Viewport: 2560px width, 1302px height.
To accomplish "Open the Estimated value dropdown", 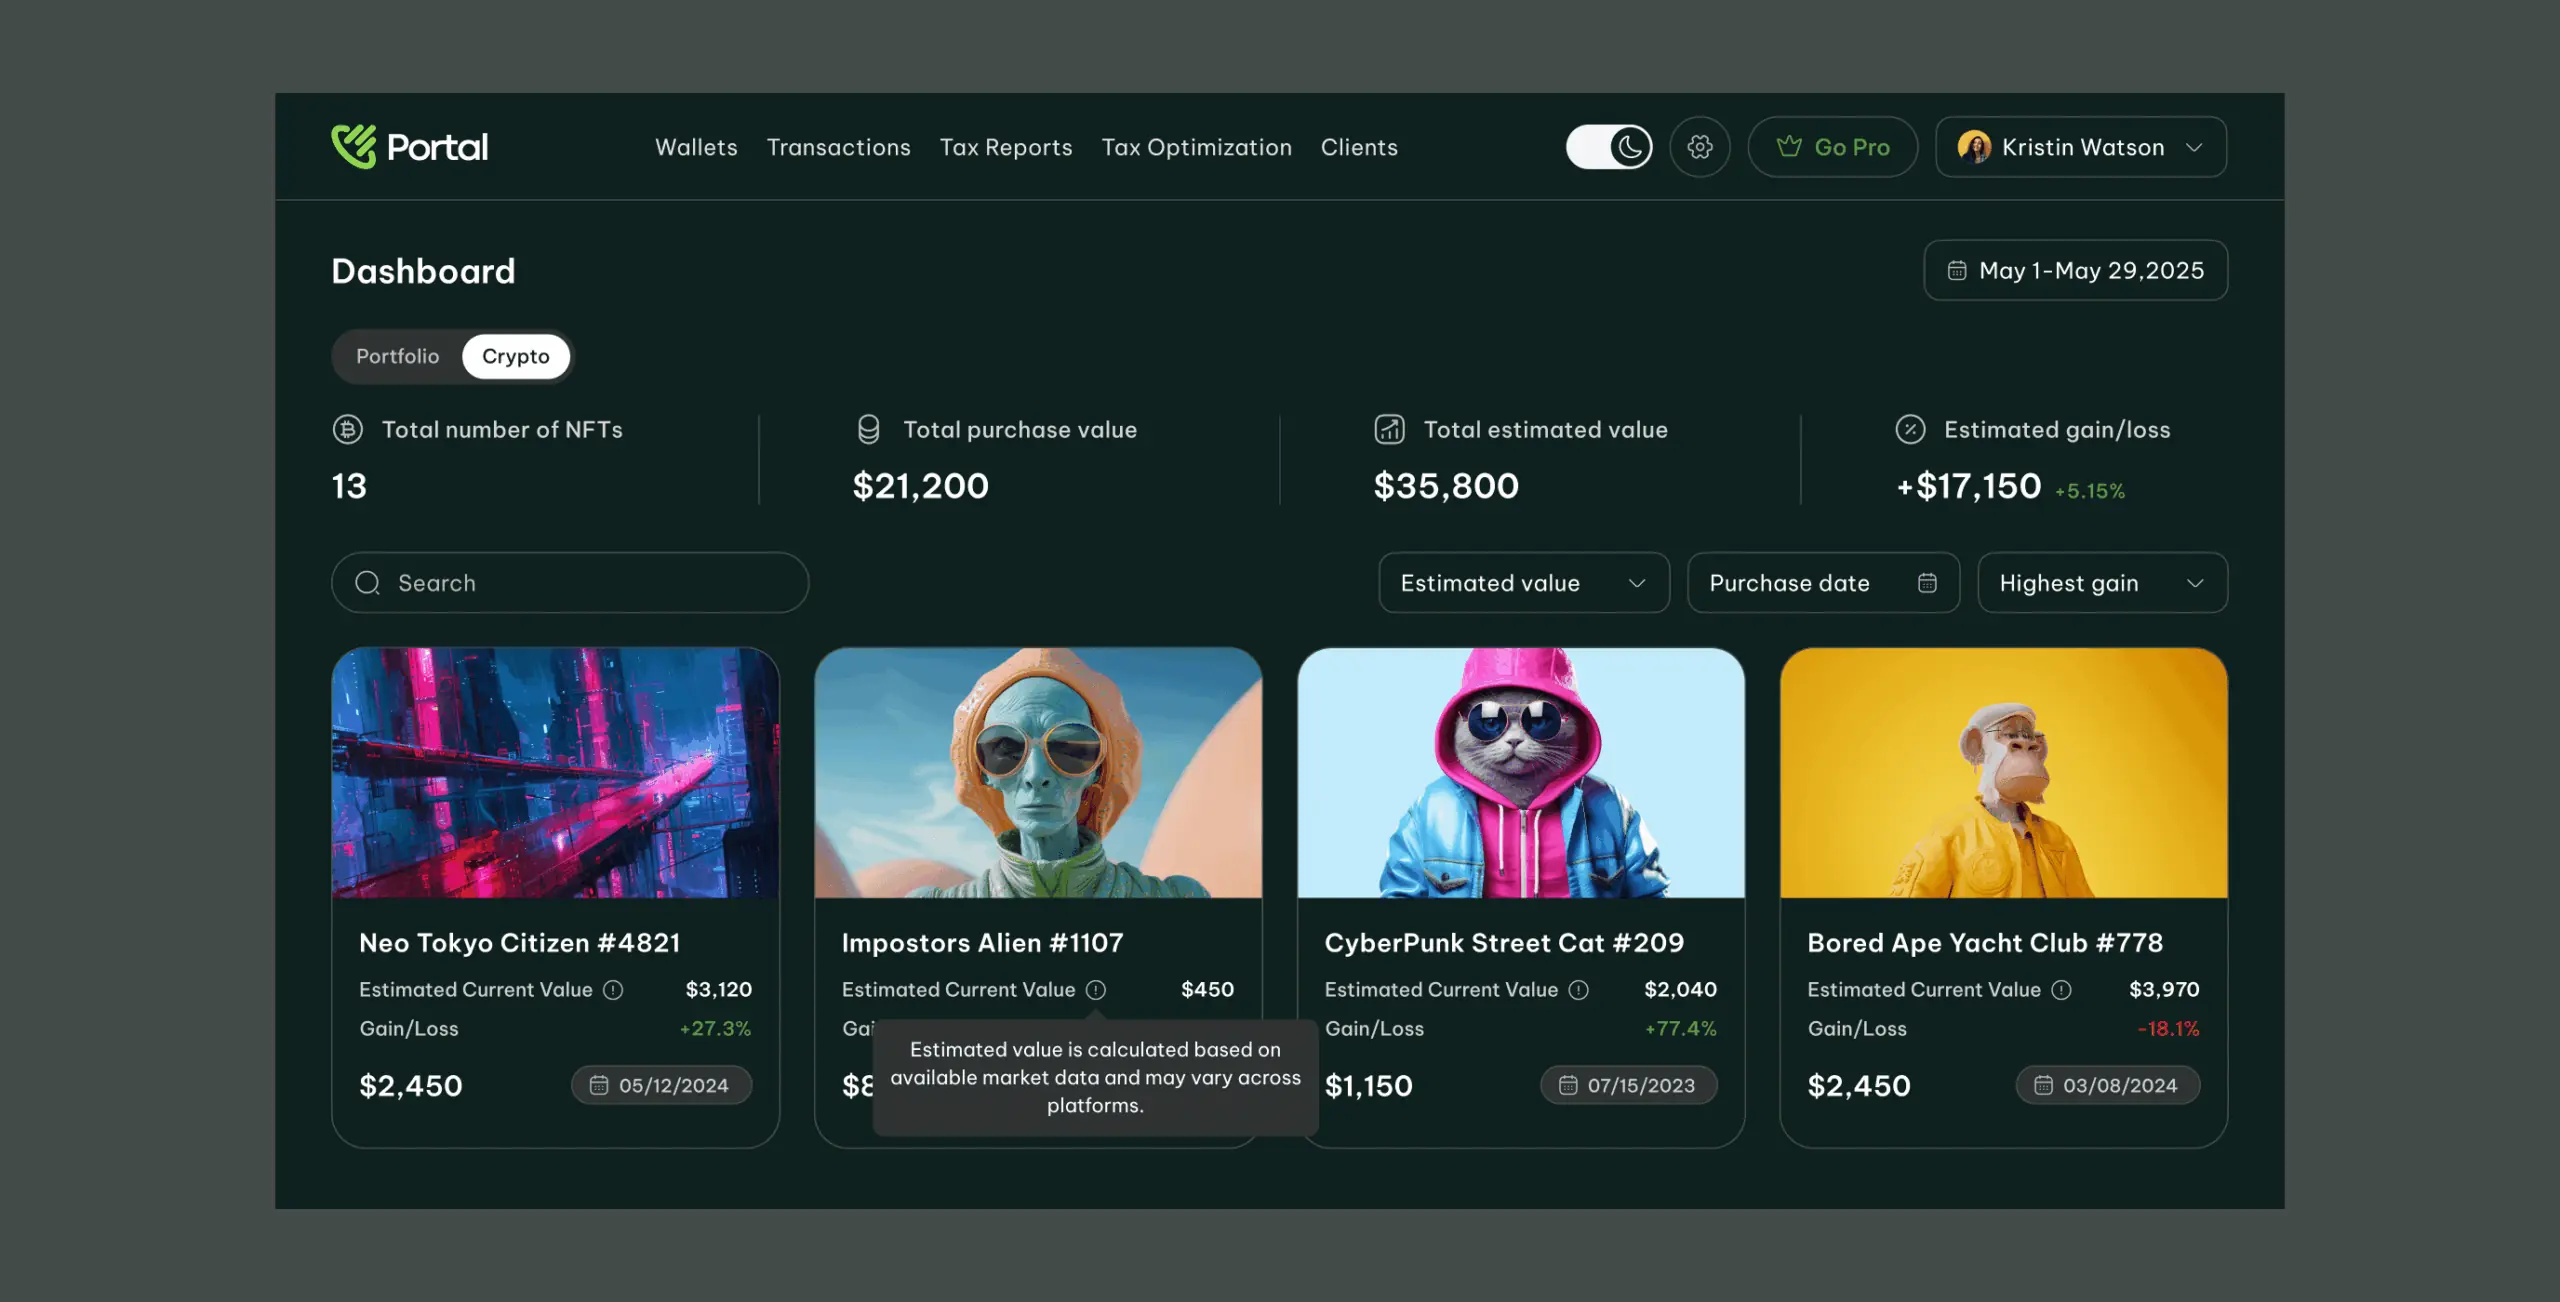I will (x=1523, y=582).
